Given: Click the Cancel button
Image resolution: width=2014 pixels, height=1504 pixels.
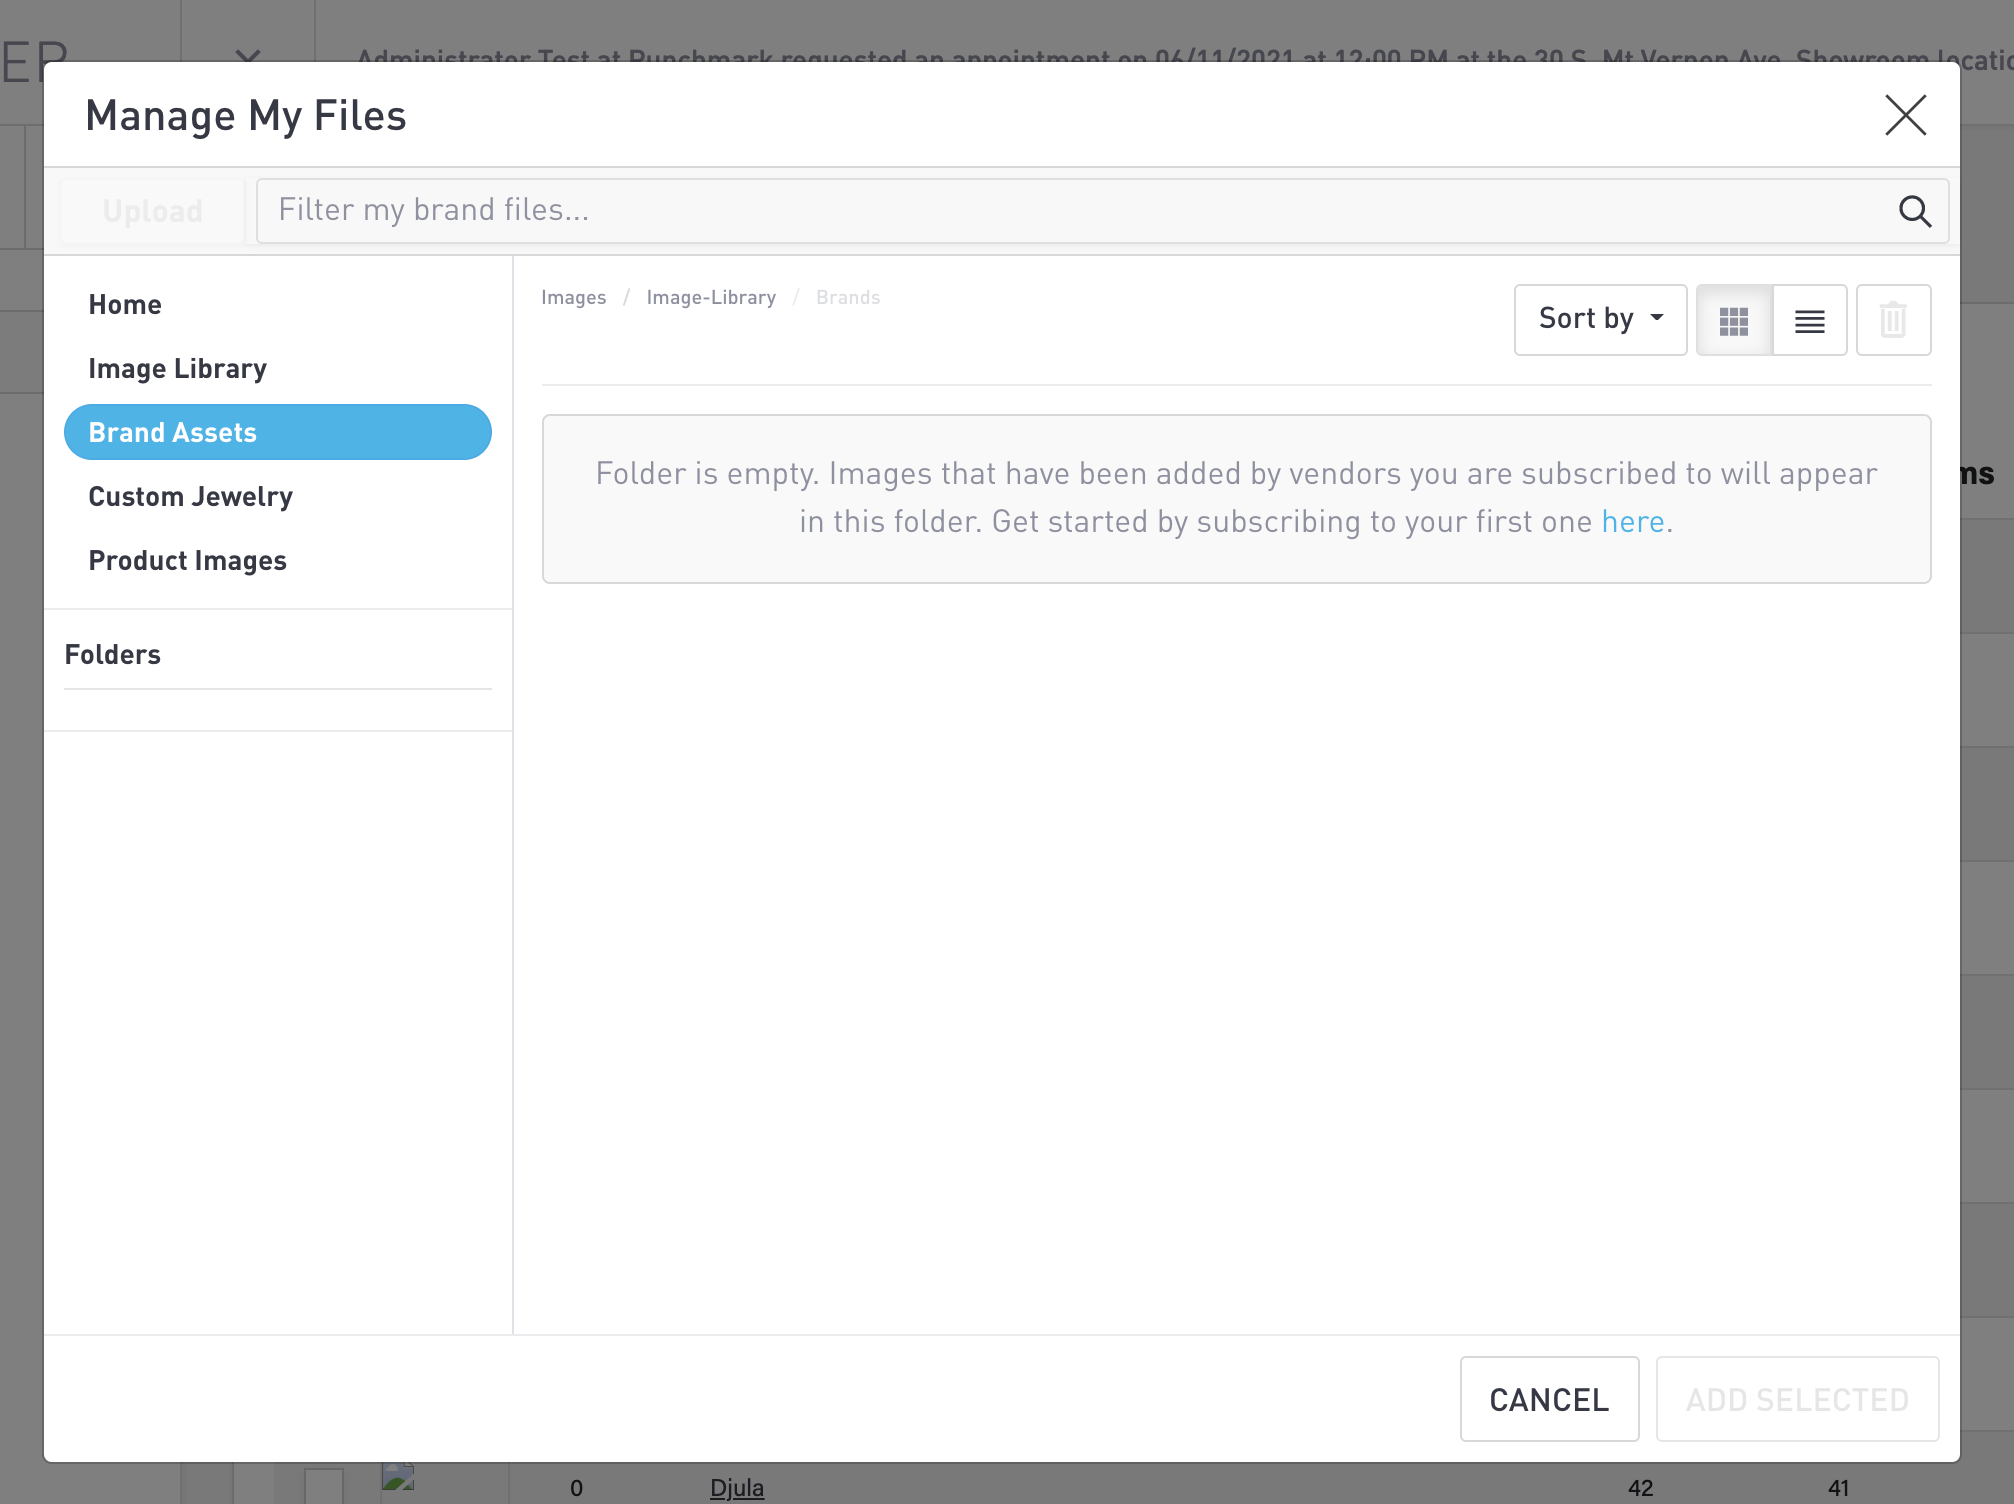Looking at the screenshot, I should click(1548, 1399).
